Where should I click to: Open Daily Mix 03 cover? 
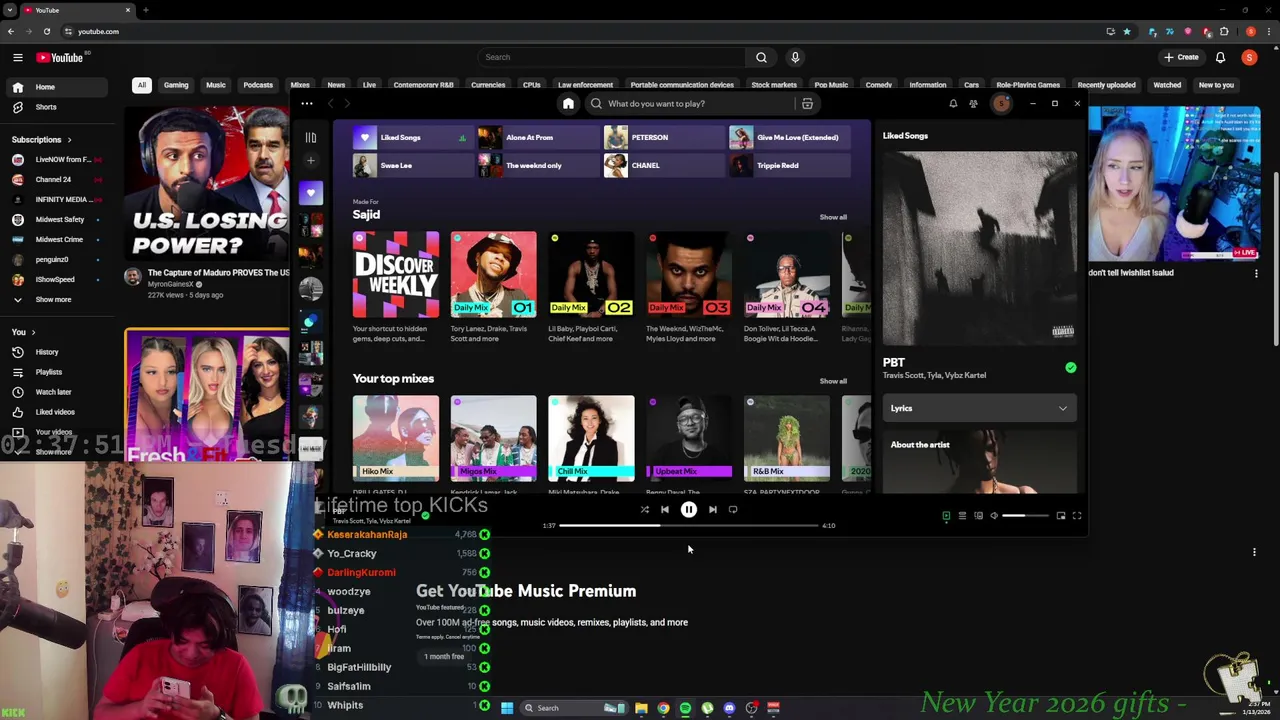pyautogui.click(x=689, y=274)
